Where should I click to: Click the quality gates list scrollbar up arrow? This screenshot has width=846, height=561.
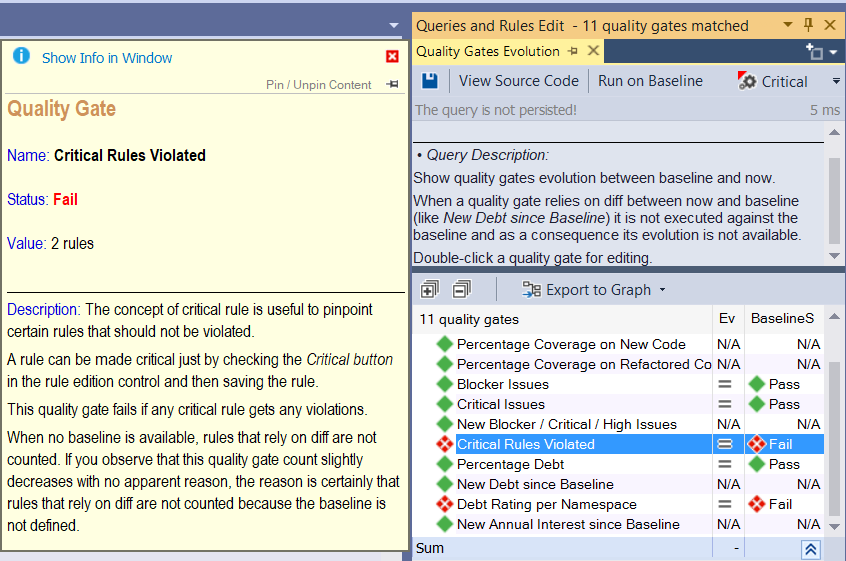click(834, 316)
